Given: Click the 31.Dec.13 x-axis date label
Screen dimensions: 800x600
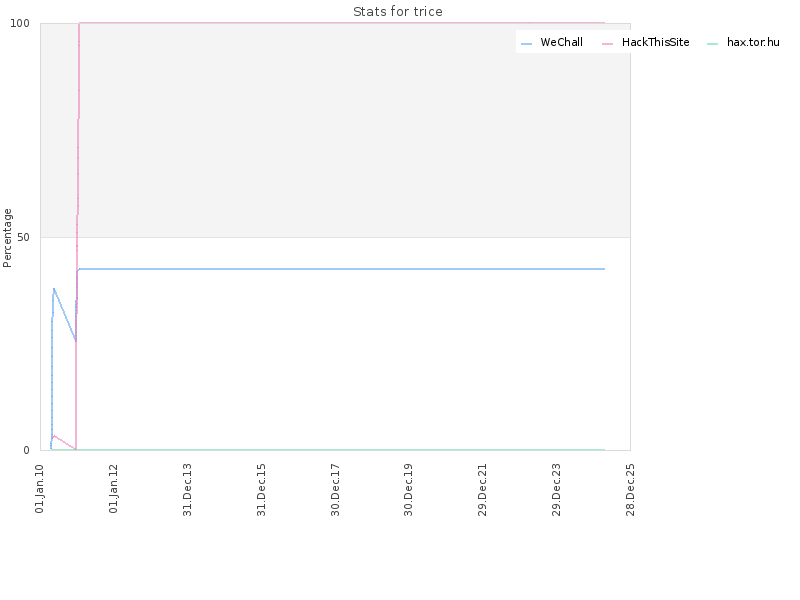Looking at the screenshot, I should tap(187, 489).
